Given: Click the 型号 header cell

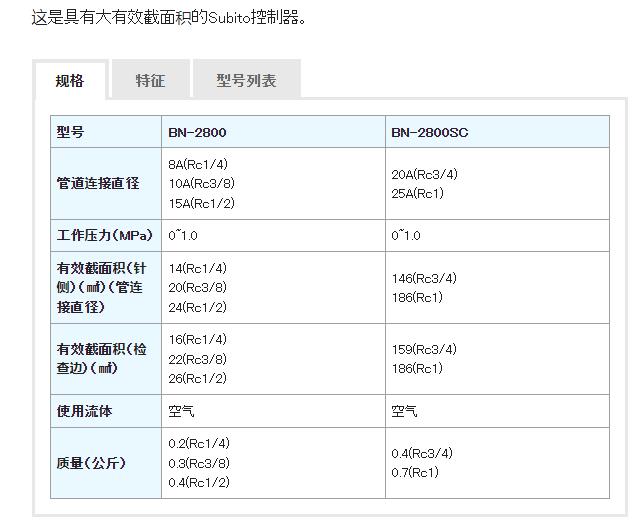Looking at the screenshot, I should [x=71, y=132].
